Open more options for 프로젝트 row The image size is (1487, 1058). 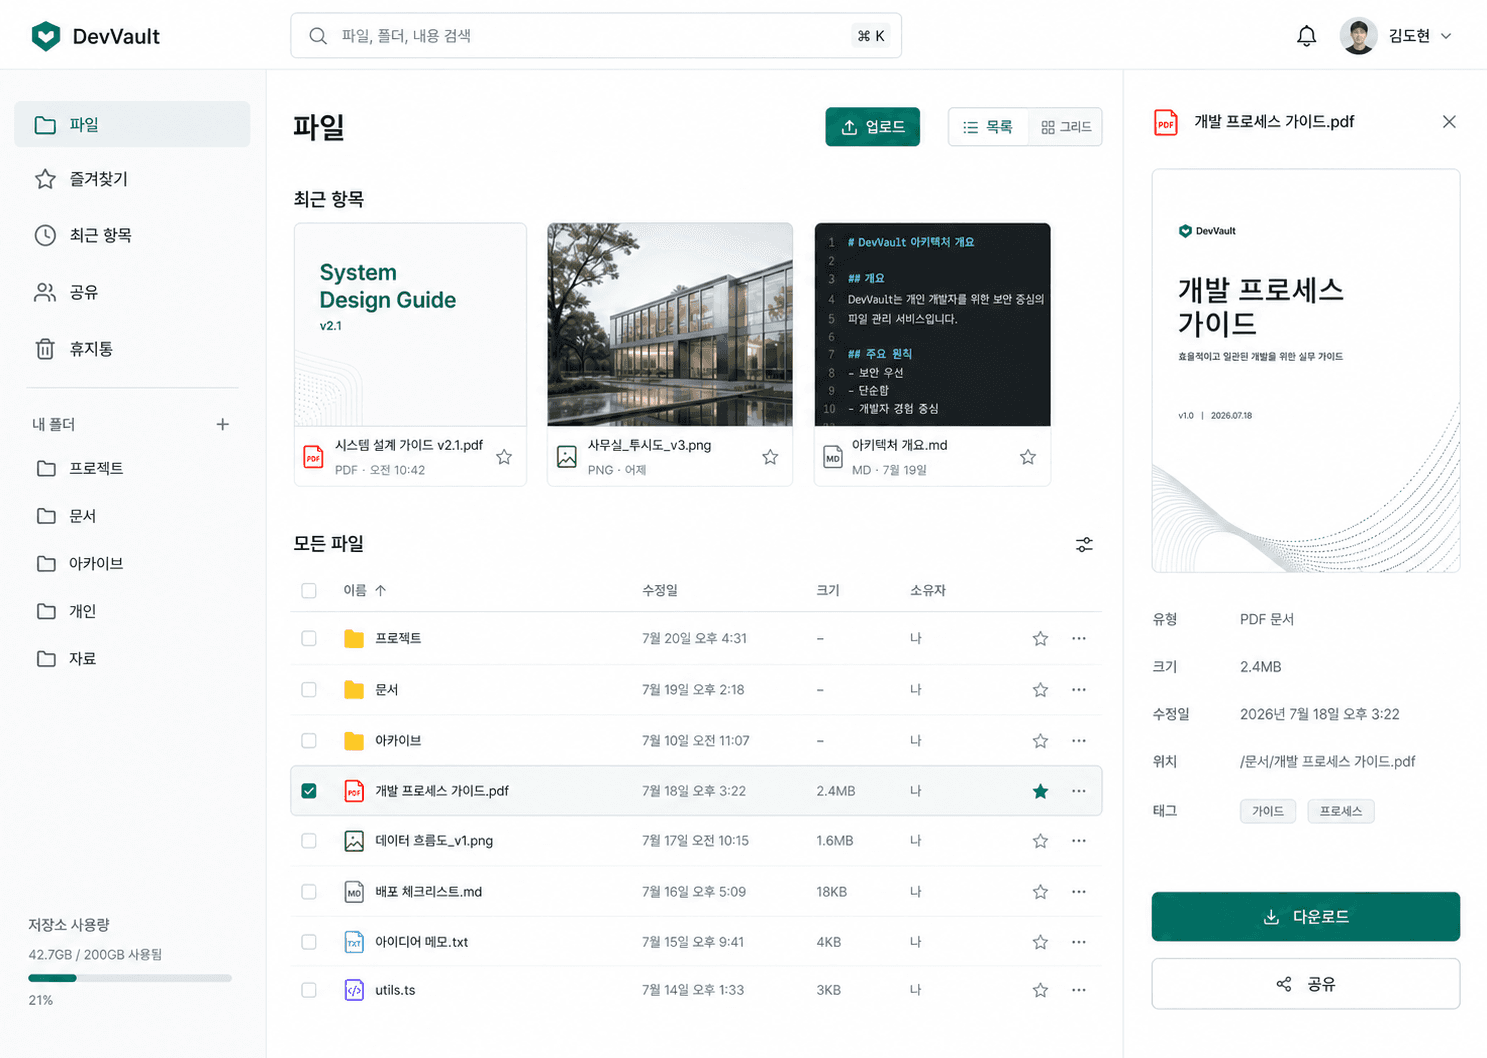coord(1079,638)
